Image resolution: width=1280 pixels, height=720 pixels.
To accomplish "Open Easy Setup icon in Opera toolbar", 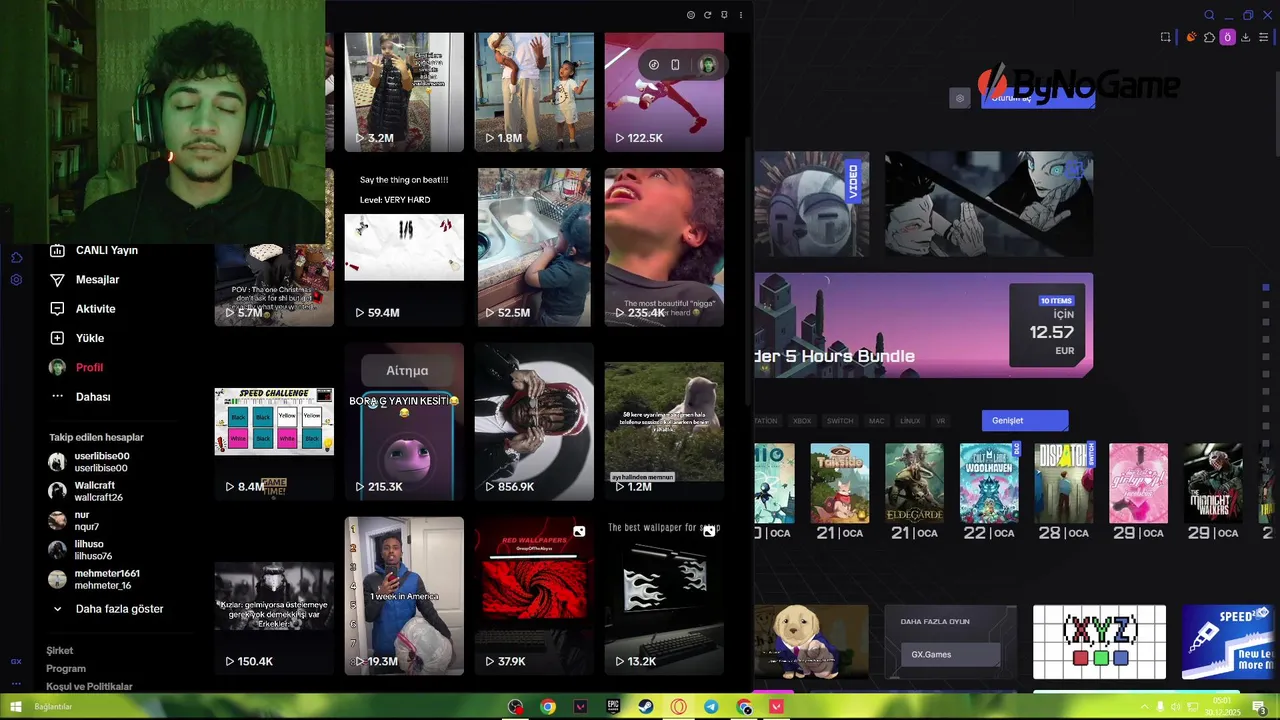I will click(1263, 37).
